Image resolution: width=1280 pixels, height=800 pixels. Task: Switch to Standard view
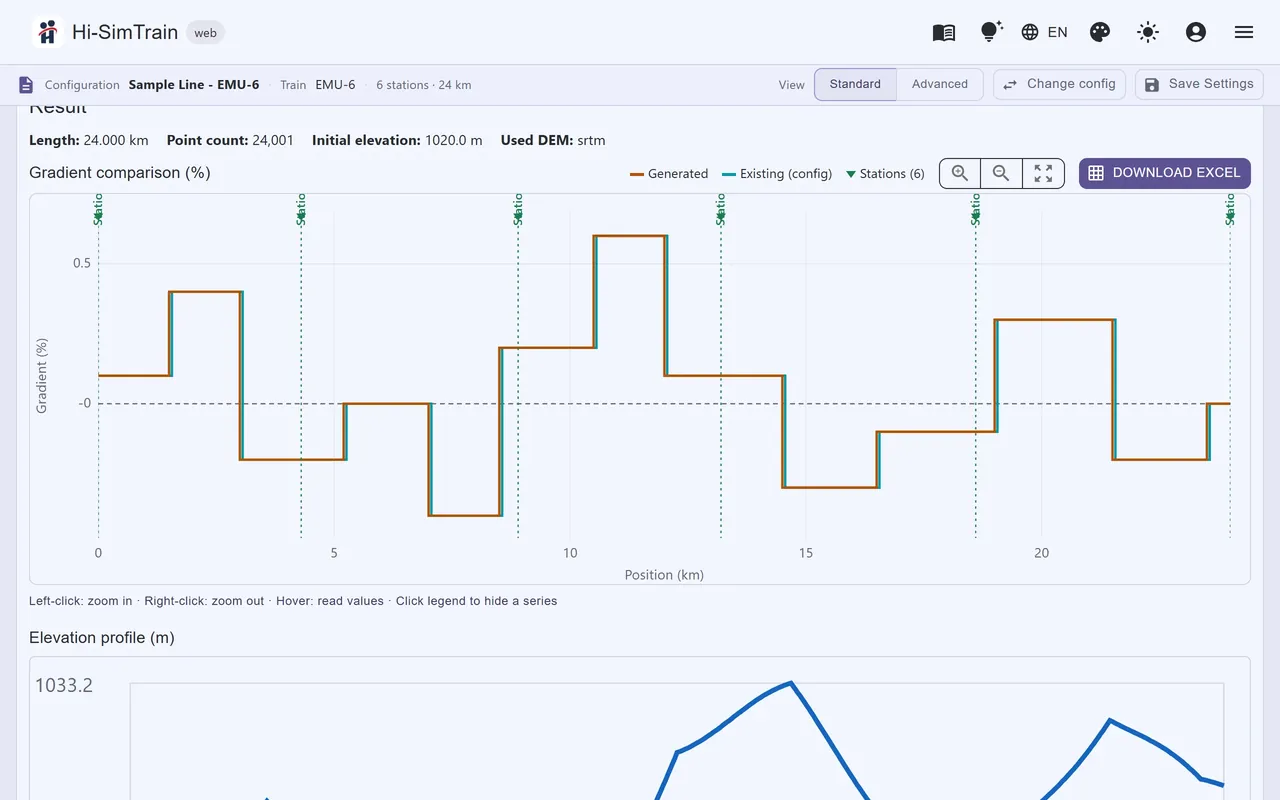pyautogui.click(x=855, y=84)
